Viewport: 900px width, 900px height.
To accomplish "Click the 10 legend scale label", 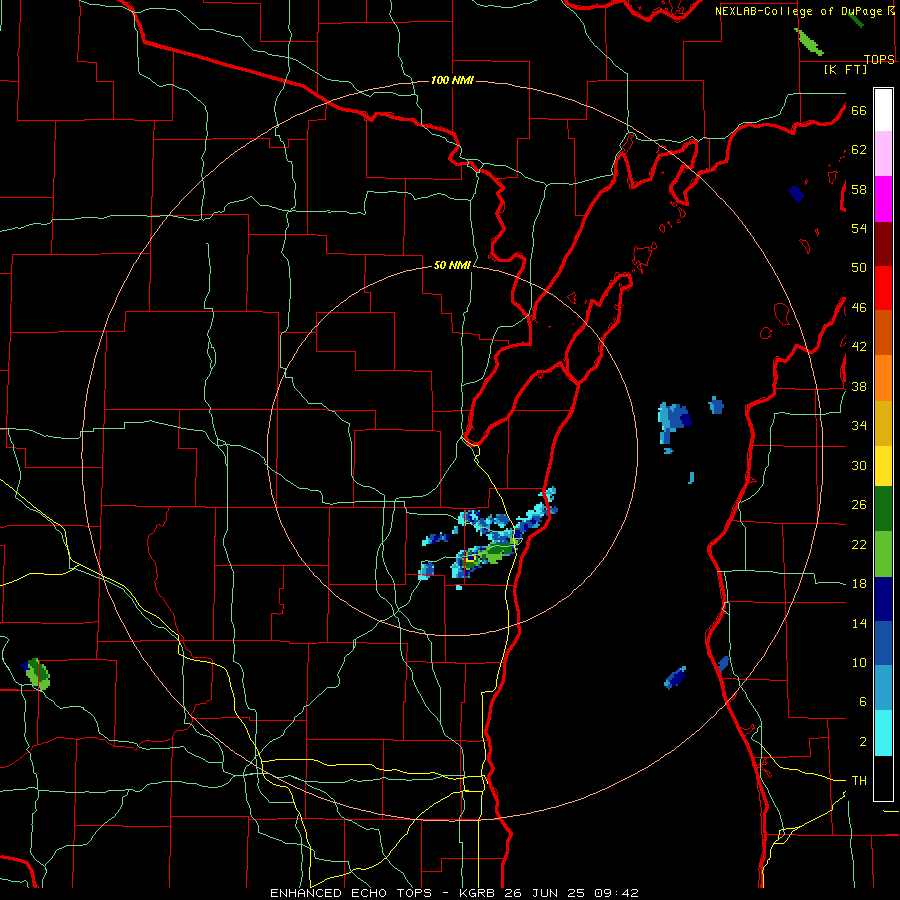I will 859,662.
